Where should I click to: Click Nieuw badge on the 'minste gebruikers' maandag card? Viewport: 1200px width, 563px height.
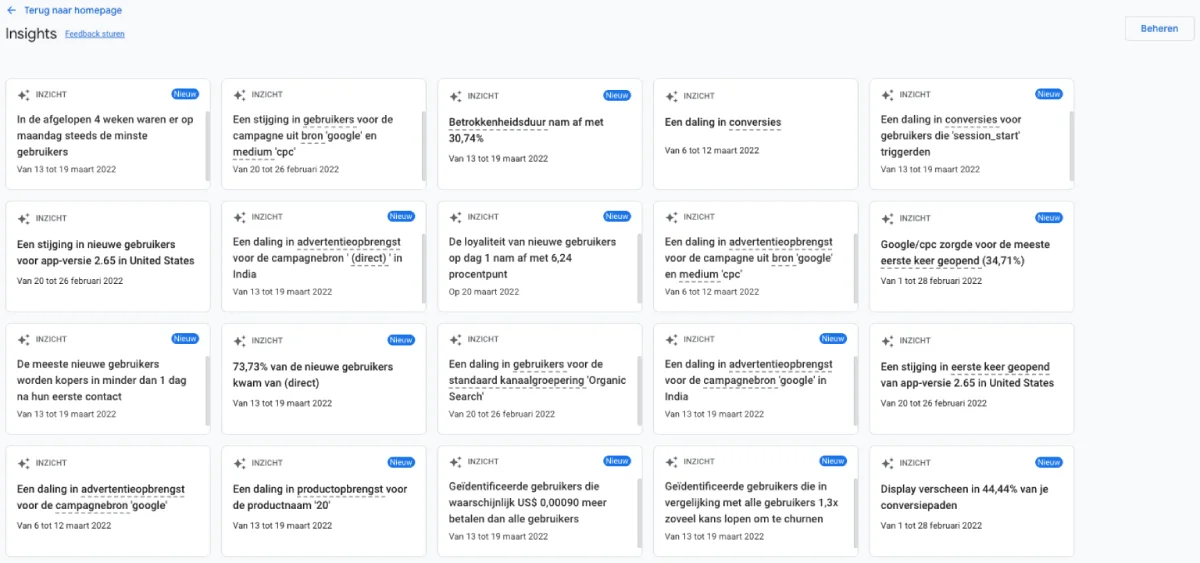(185, 94)
